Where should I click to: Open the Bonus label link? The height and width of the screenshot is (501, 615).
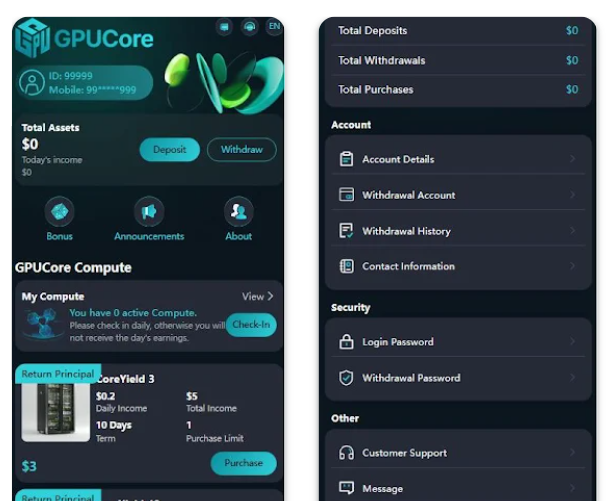[59, 236]
